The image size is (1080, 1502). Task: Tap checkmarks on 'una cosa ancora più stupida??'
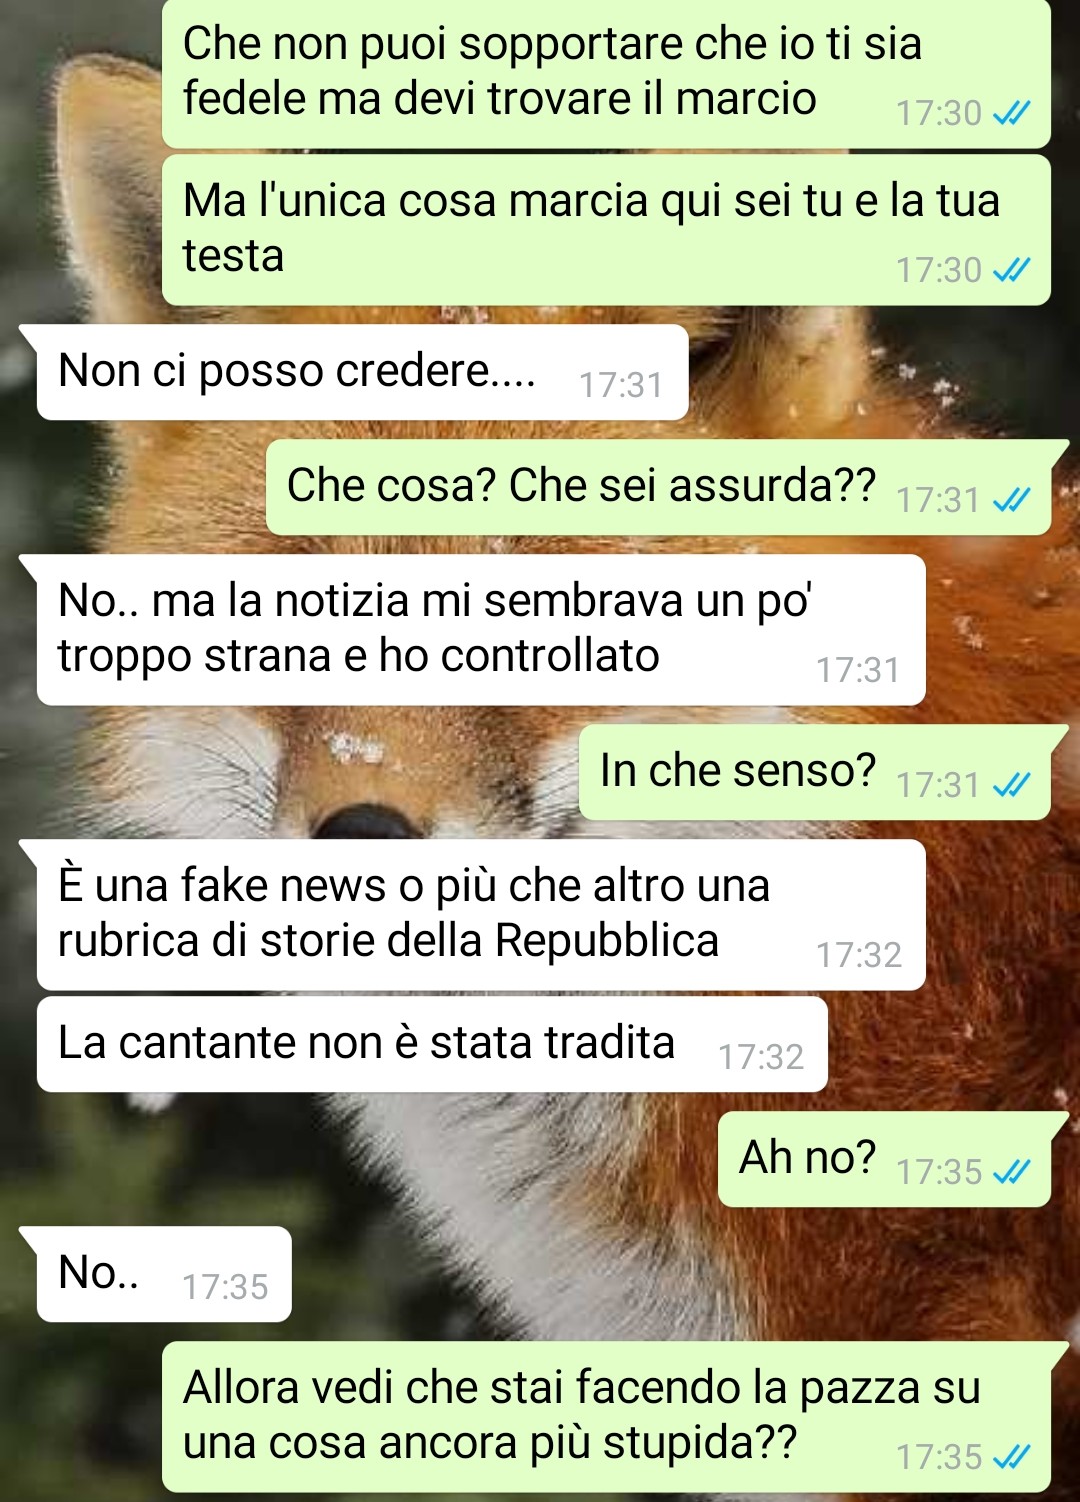[1011, 1457]
